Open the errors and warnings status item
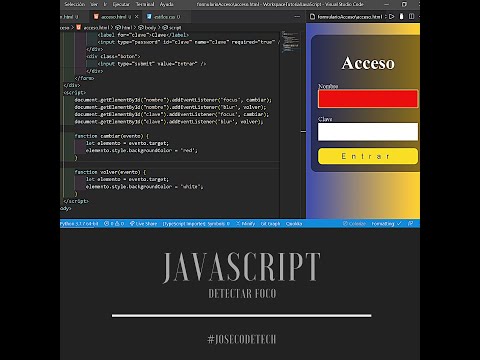480x360 pixels. coord(114,224)
